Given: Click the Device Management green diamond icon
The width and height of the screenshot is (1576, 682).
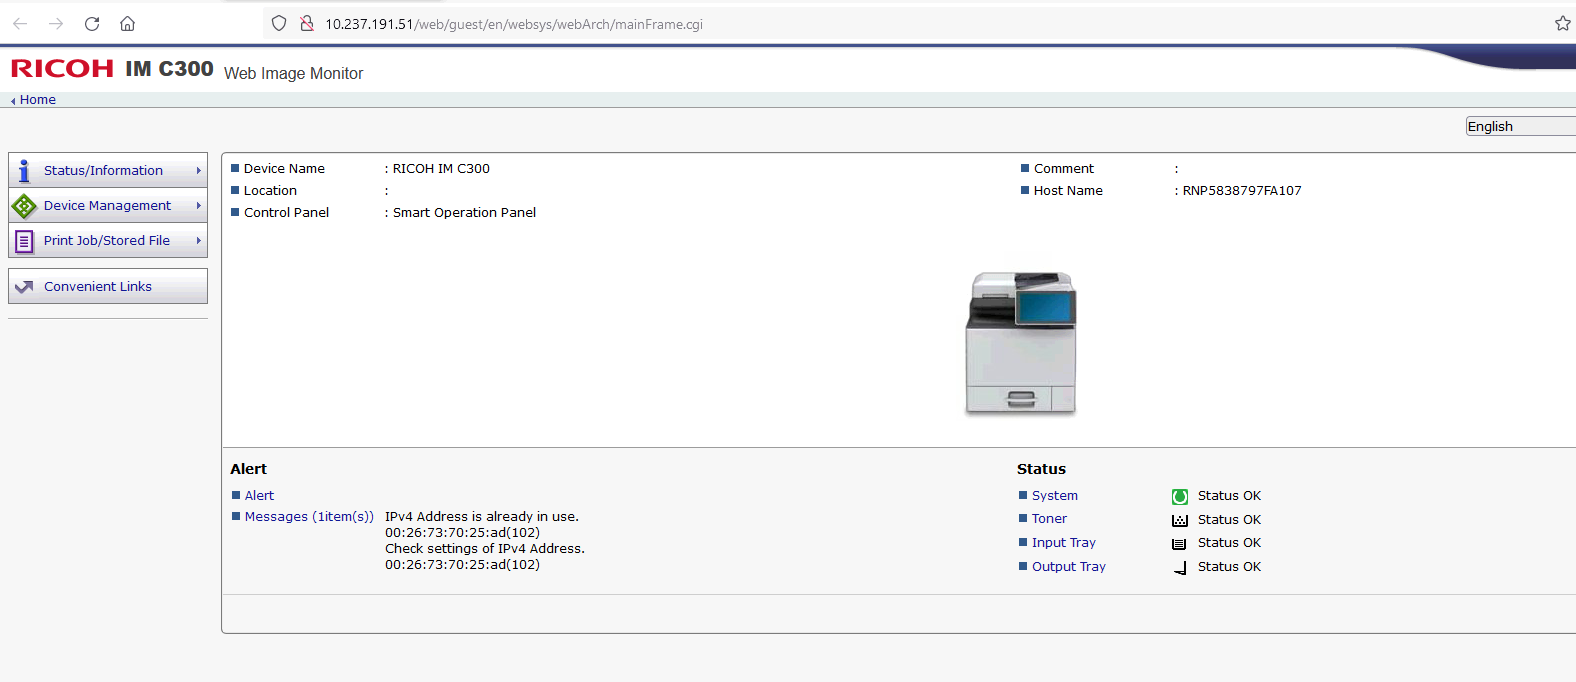Looking at the screenshot, I should coord(24,206).
